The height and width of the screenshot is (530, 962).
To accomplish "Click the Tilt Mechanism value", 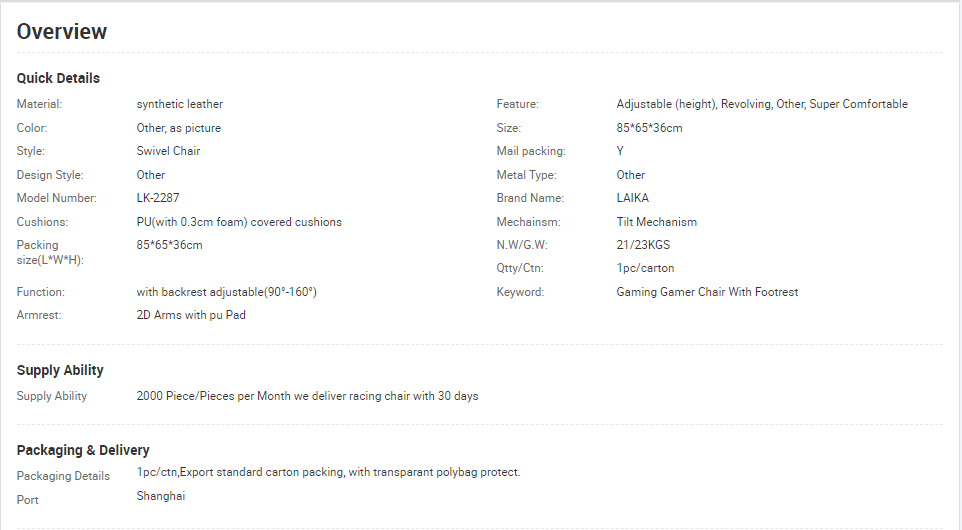I will (x=656, y=221).
